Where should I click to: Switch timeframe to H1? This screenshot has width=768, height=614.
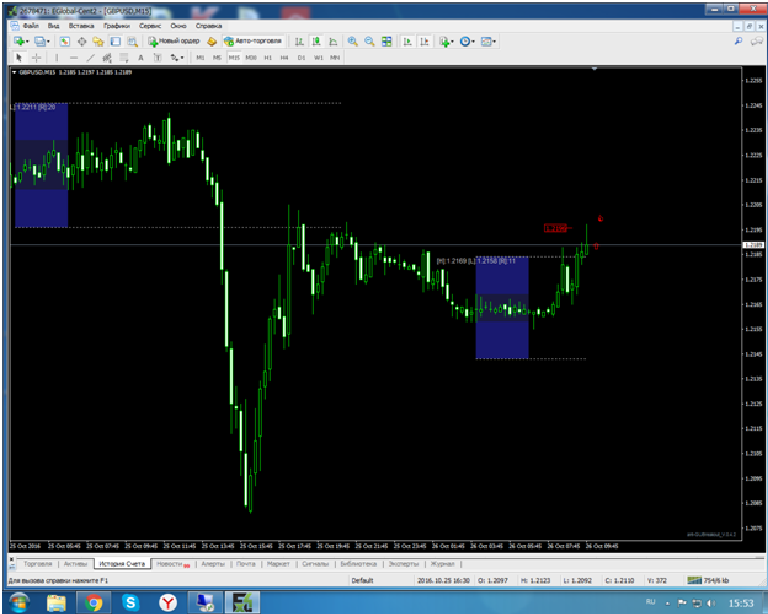268,58
